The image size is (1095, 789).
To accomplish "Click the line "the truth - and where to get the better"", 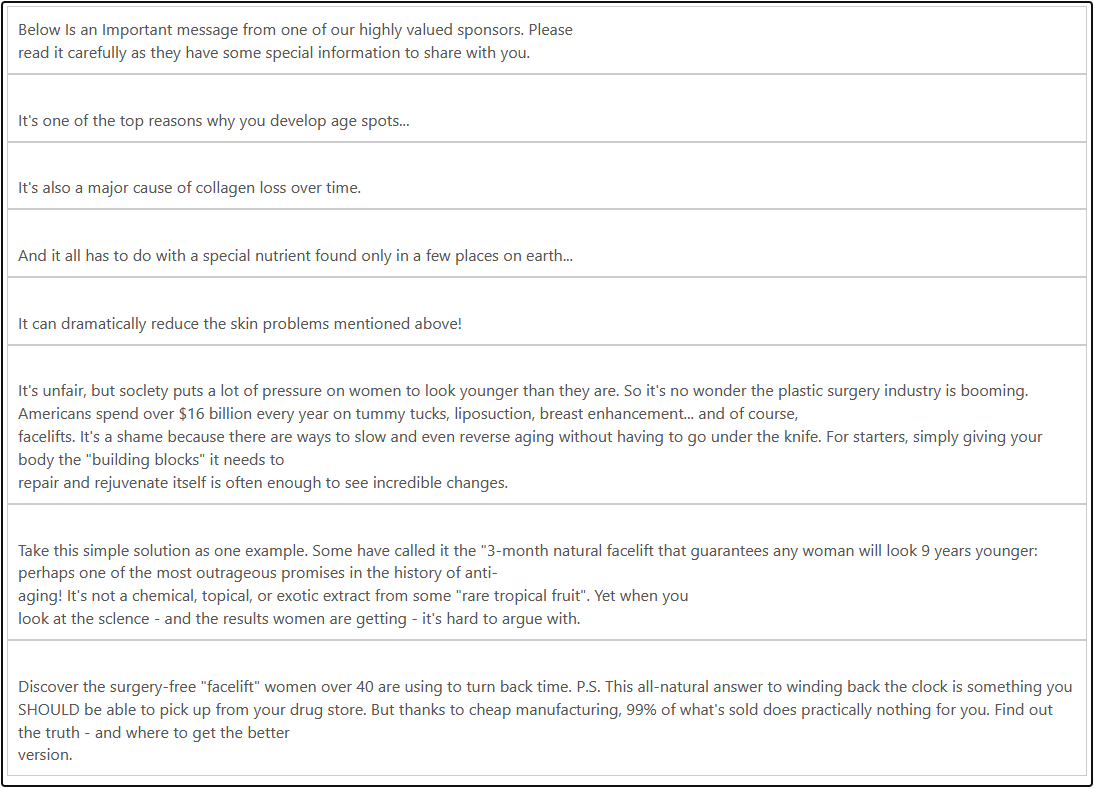I will (x=154, y=732).
